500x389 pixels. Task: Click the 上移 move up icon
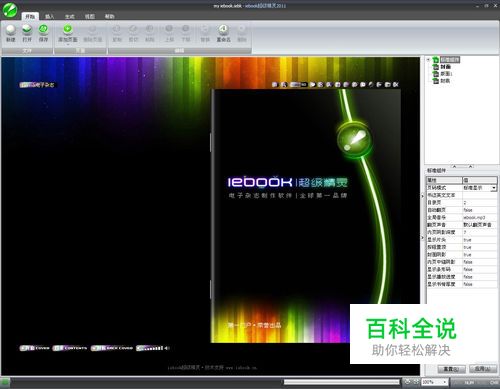click(x=169, y=29)
